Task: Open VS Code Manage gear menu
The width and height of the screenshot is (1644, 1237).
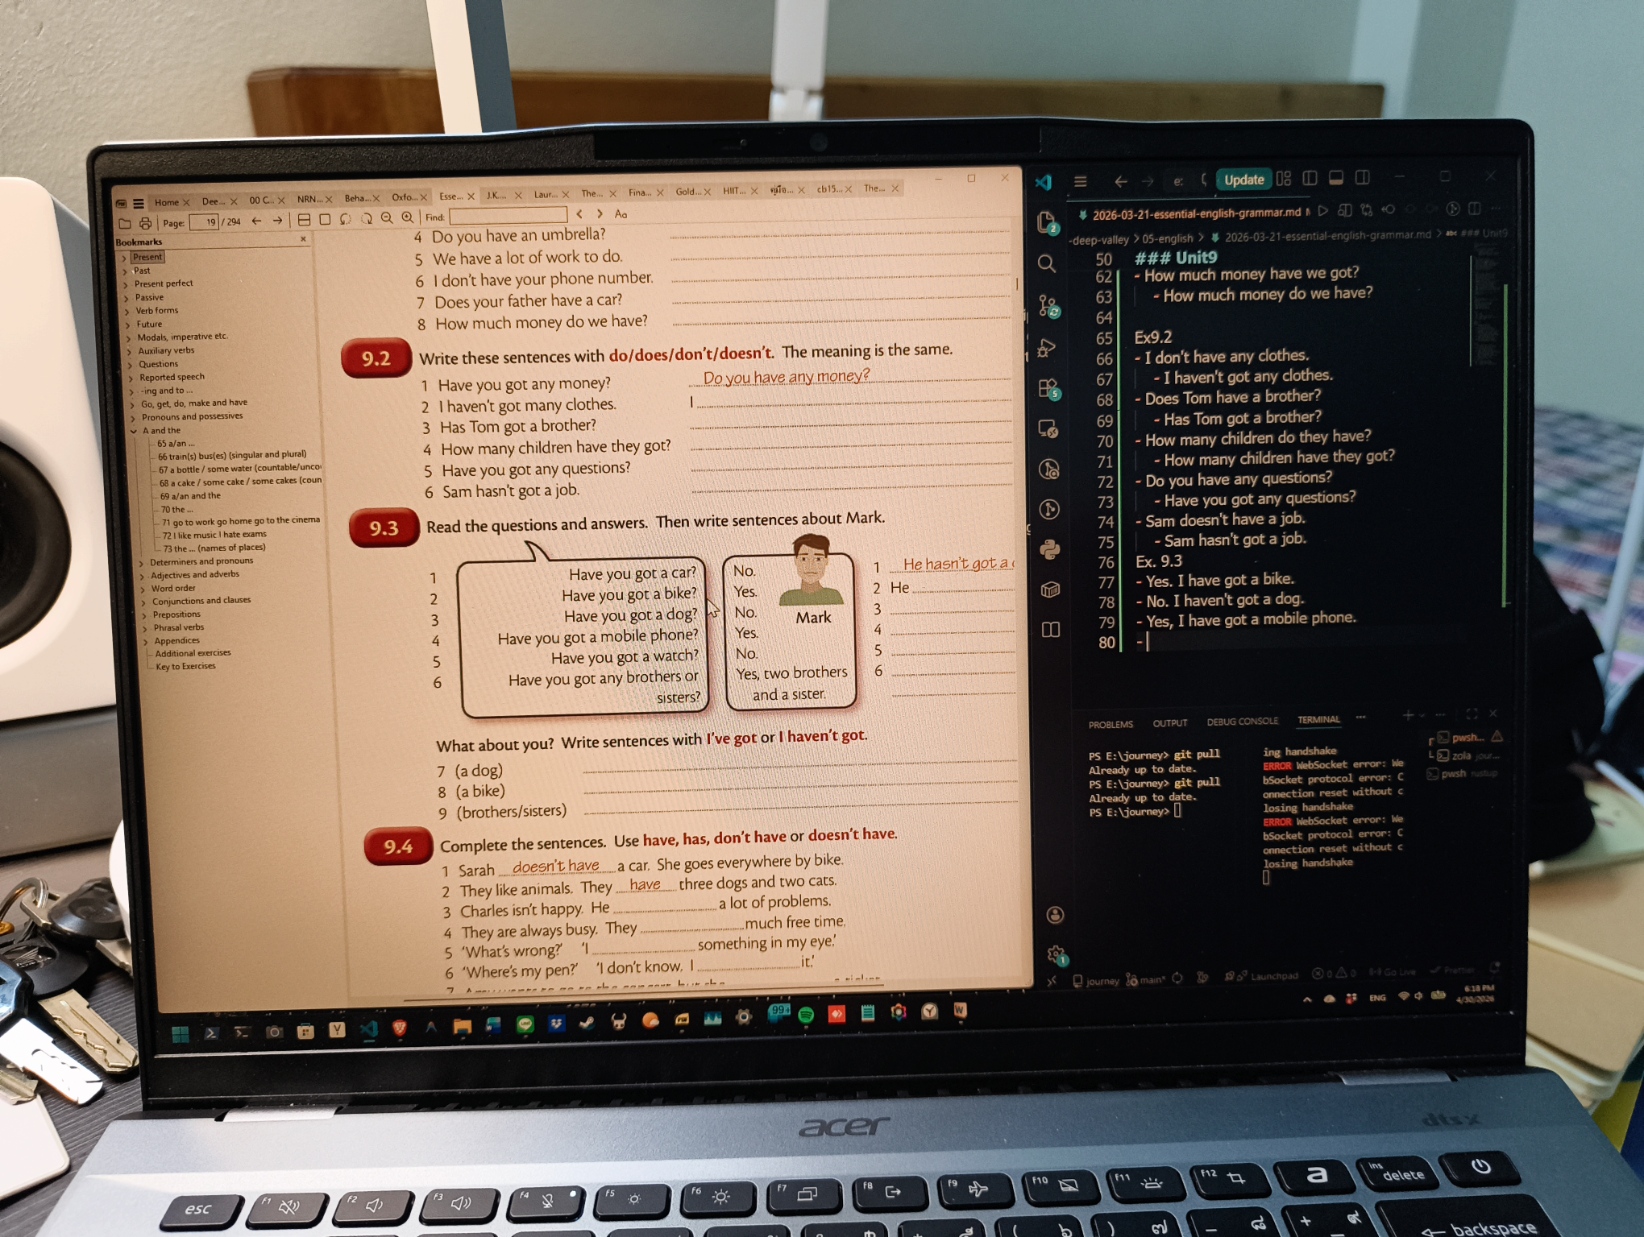Action: pyautogui.click(x=1056, y=955)
